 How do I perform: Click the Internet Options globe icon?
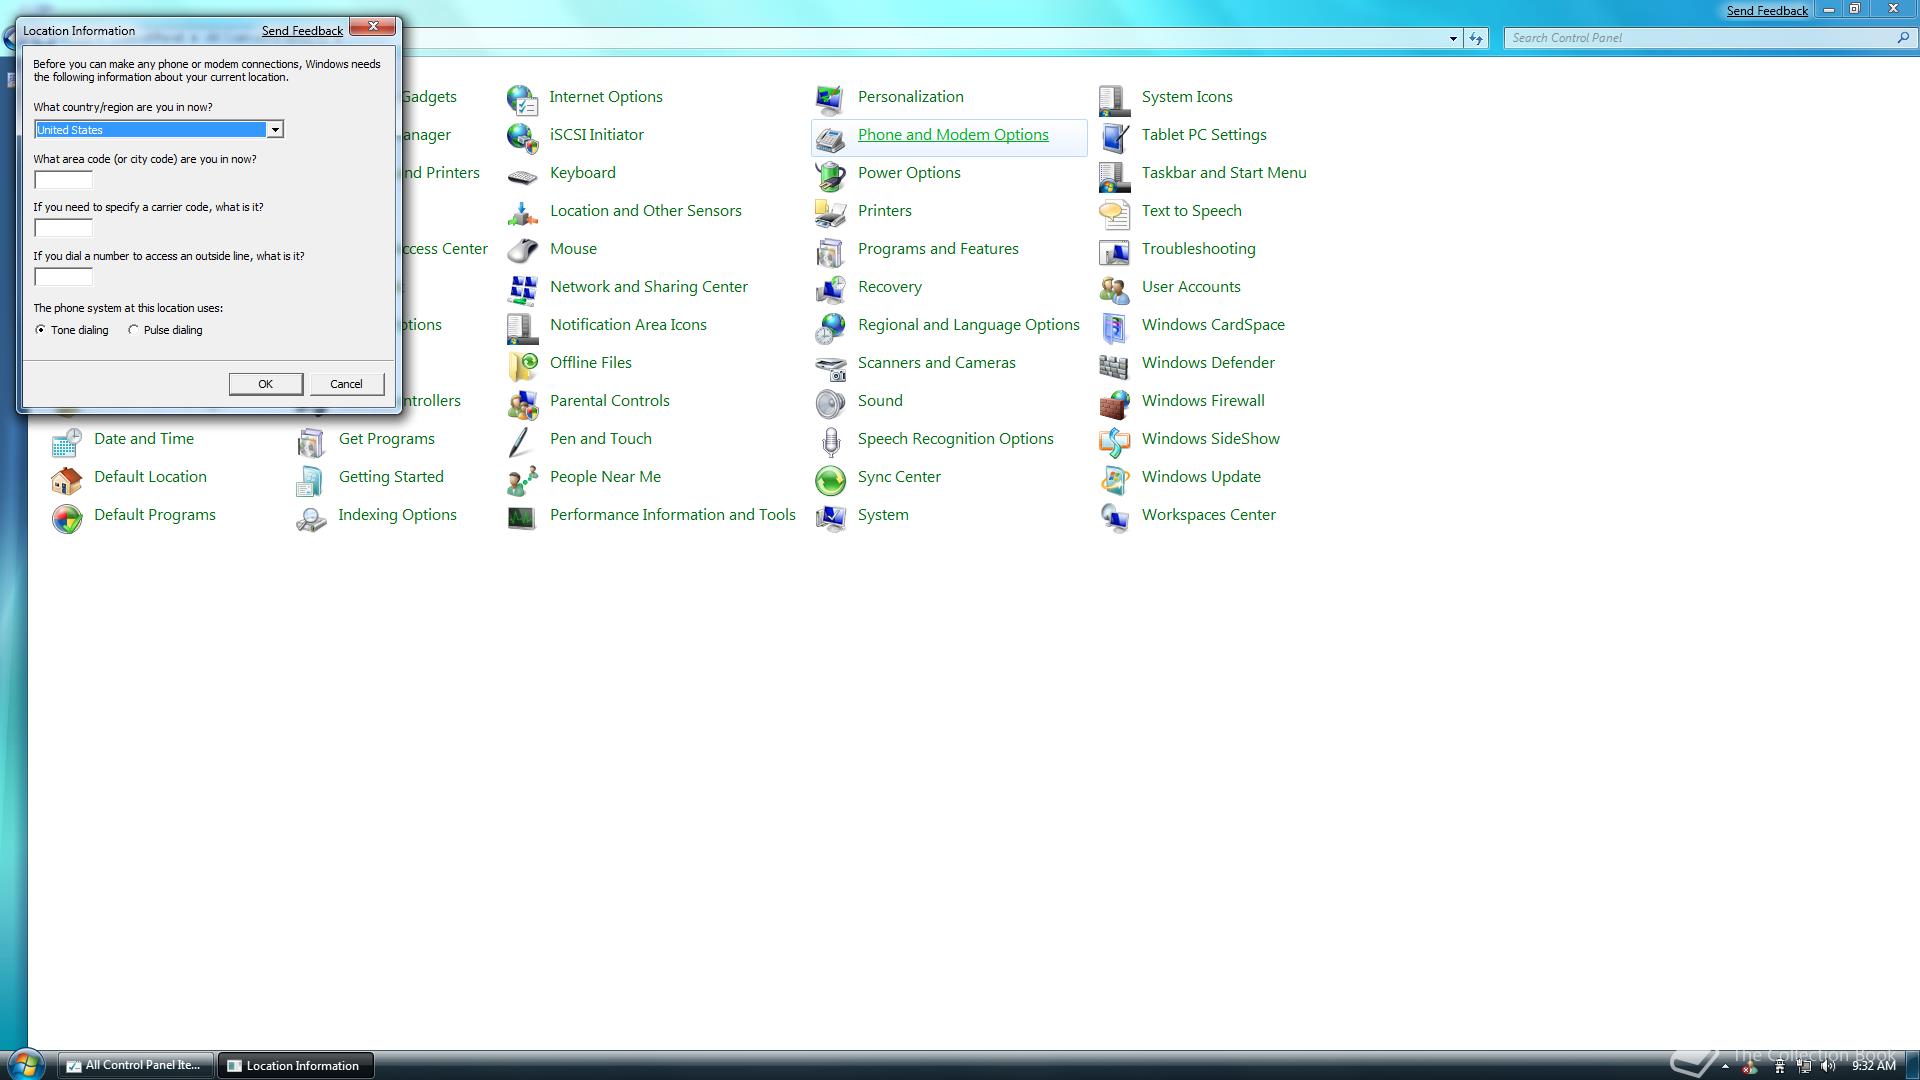(522, 99)
